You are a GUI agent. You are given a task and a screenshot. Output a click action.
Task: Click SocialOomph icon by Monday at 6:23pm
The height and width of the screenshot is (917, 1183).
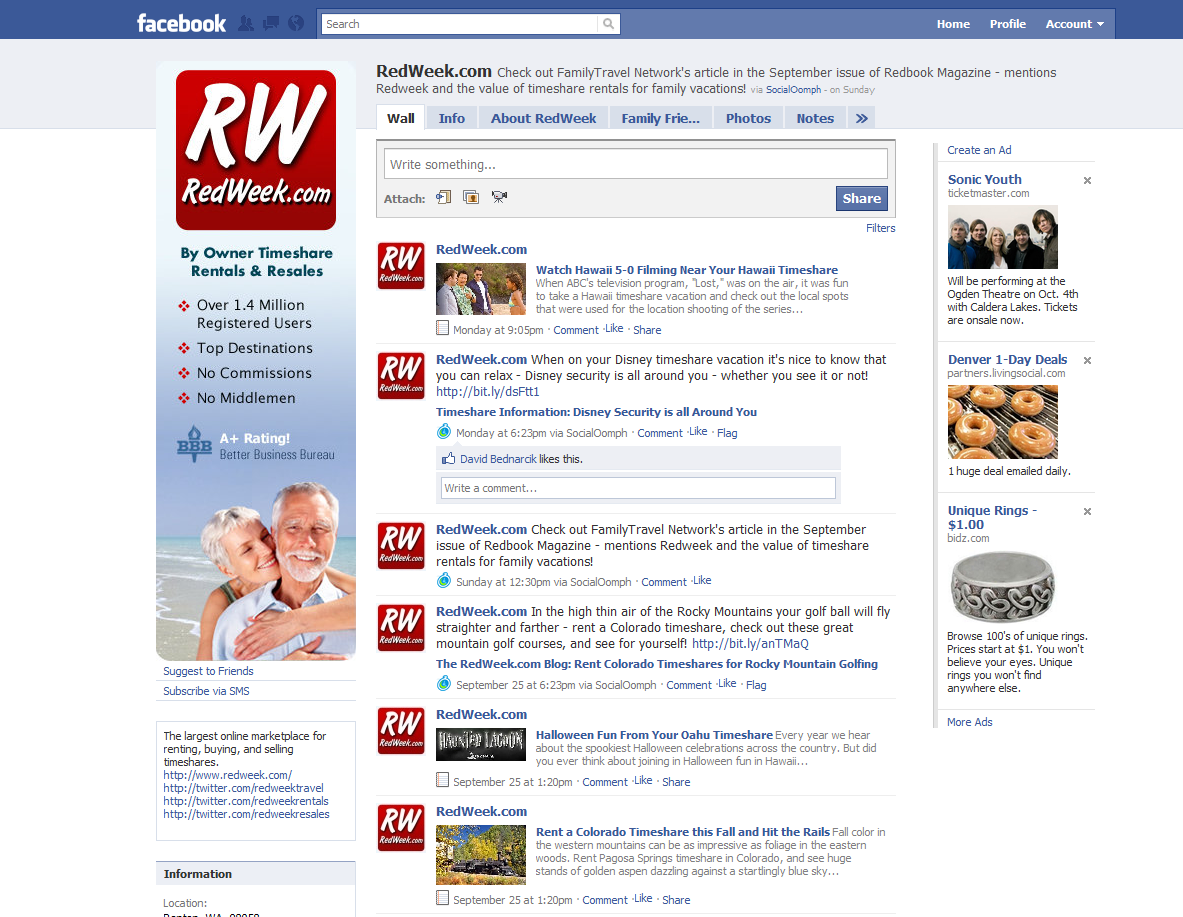444,432
